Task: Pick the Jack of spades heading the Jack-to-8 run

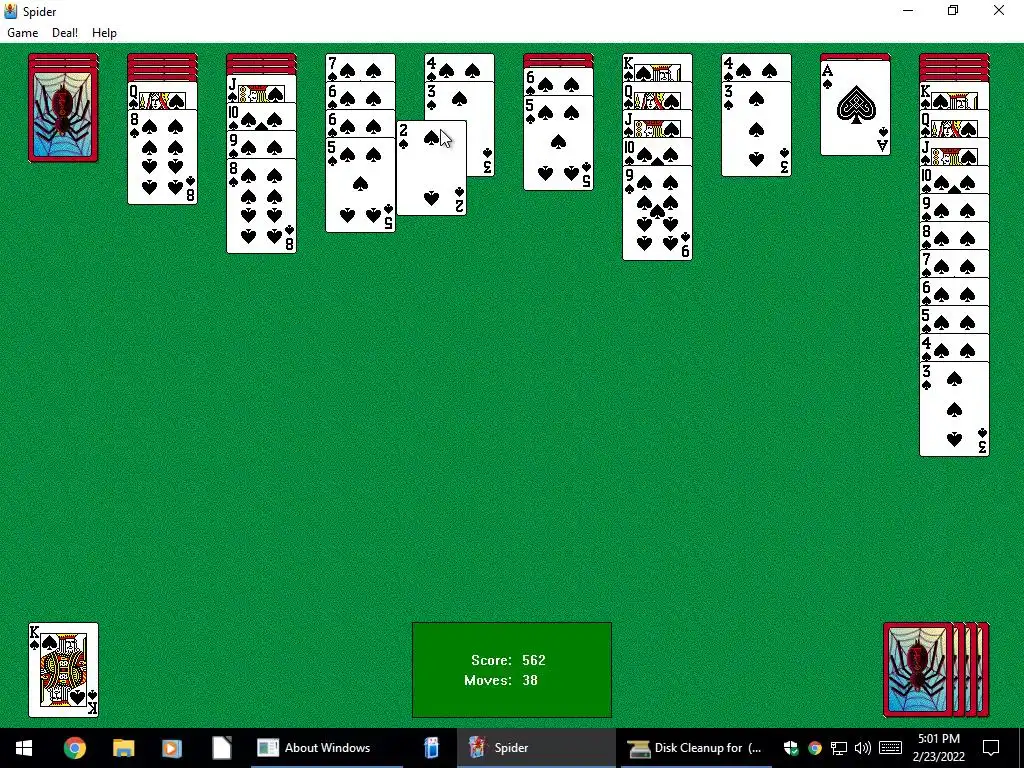Action: 261,89
